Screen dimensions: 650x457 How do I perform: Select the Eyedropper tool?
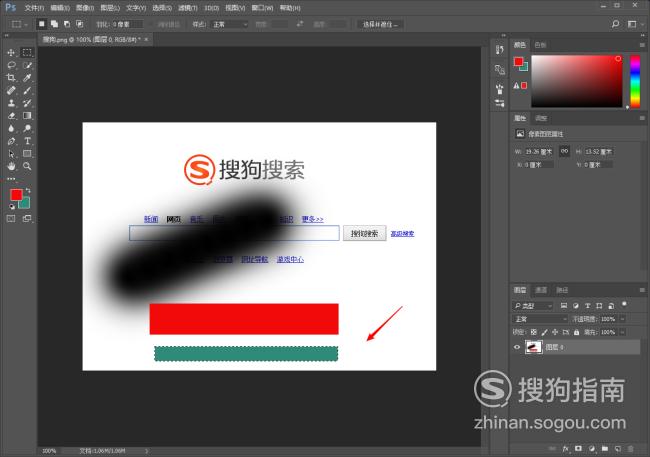point(27,78)
